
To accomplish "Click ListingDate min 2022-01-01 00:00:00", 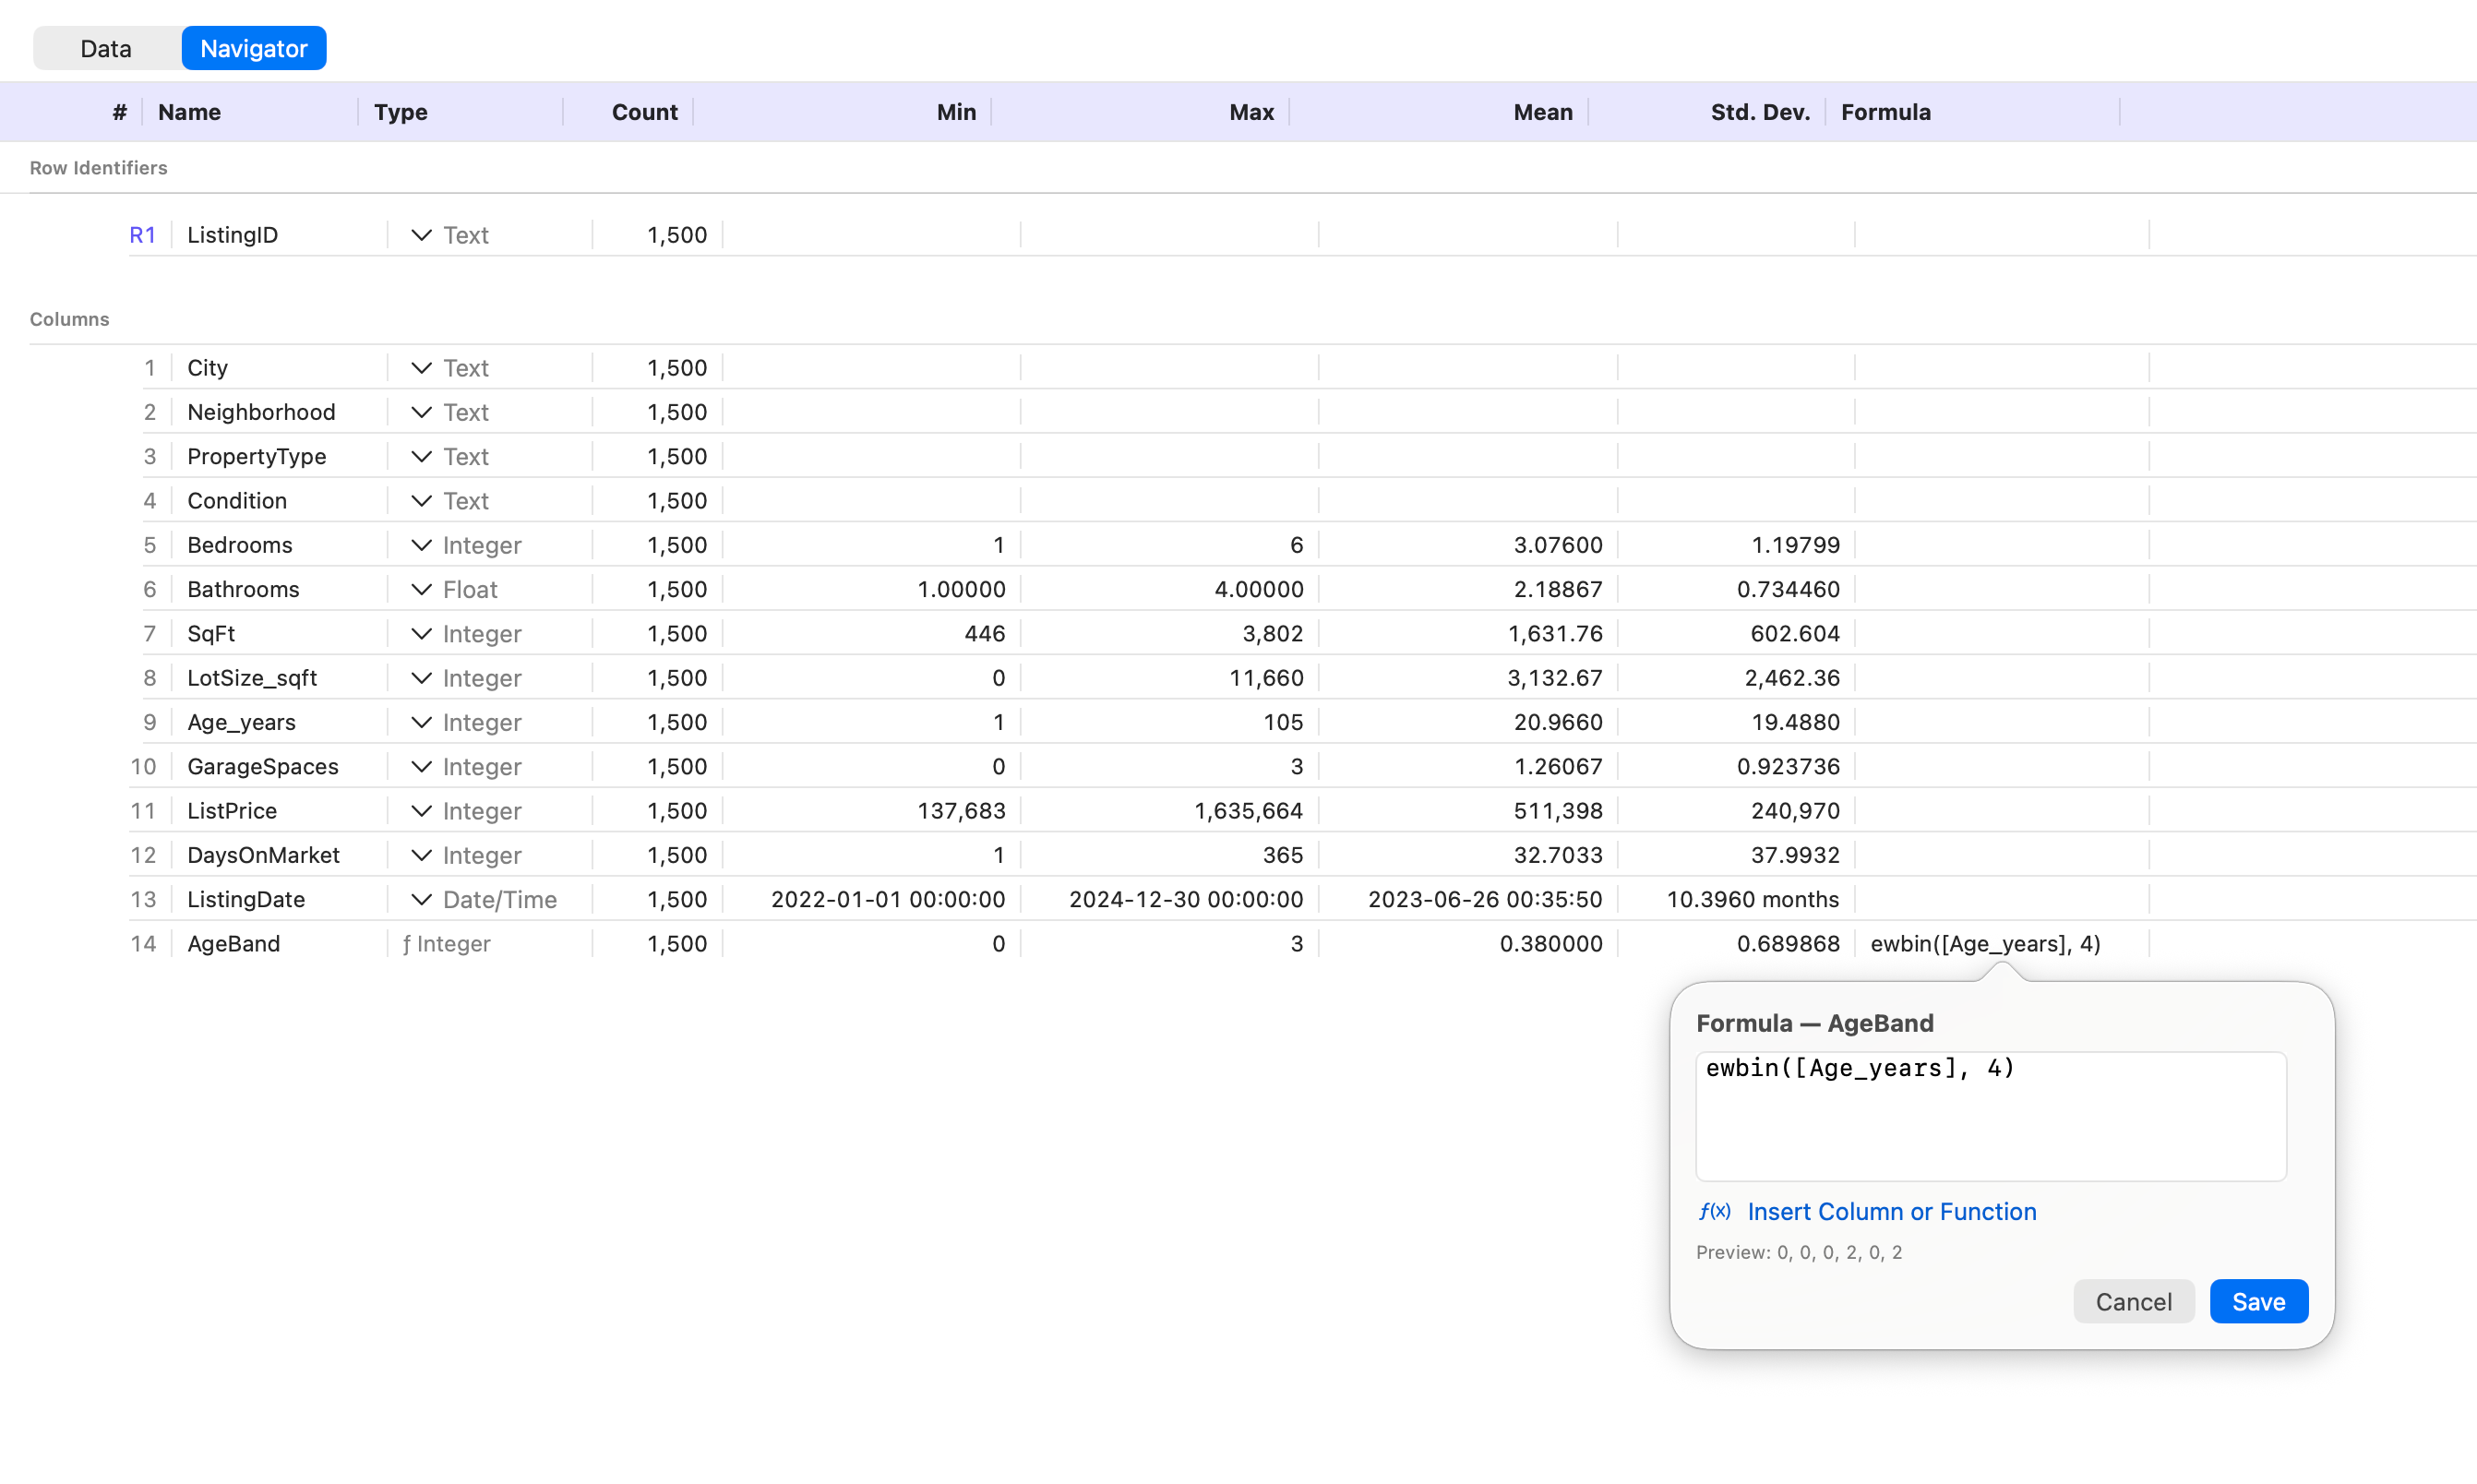I will pos(887,900).
